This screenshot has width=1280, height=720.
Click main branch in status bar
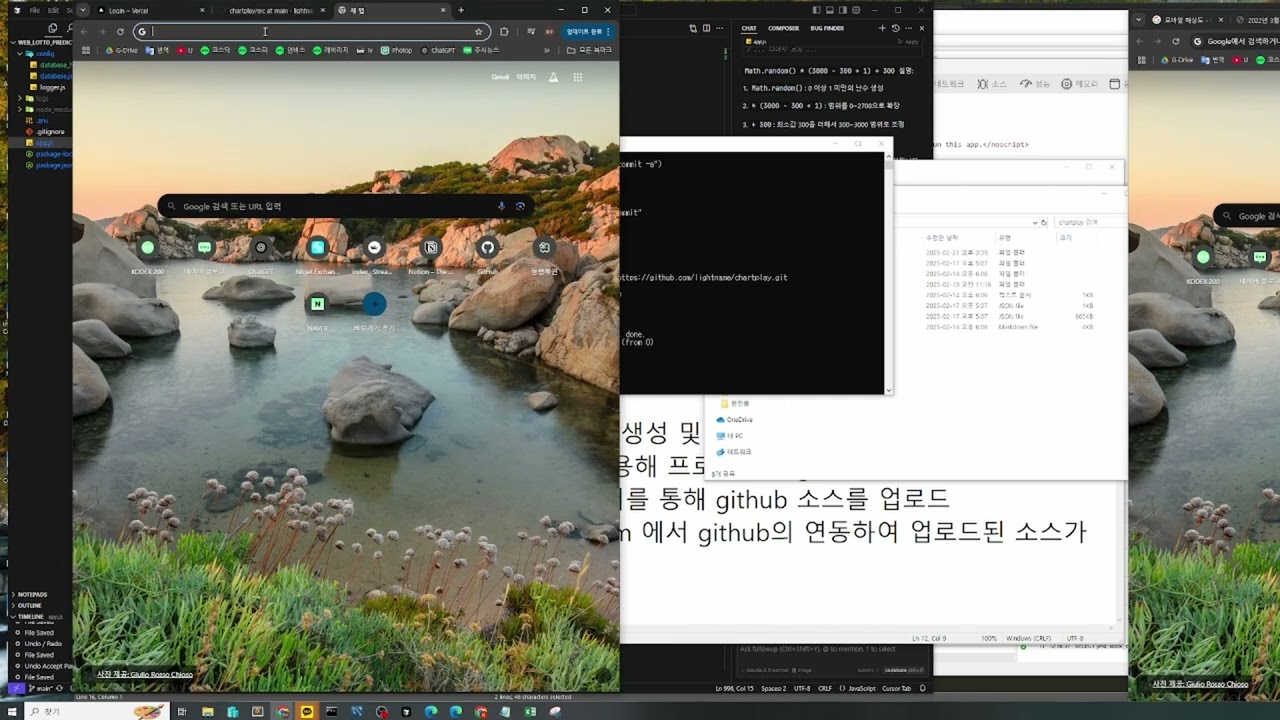tap(40, 688)
